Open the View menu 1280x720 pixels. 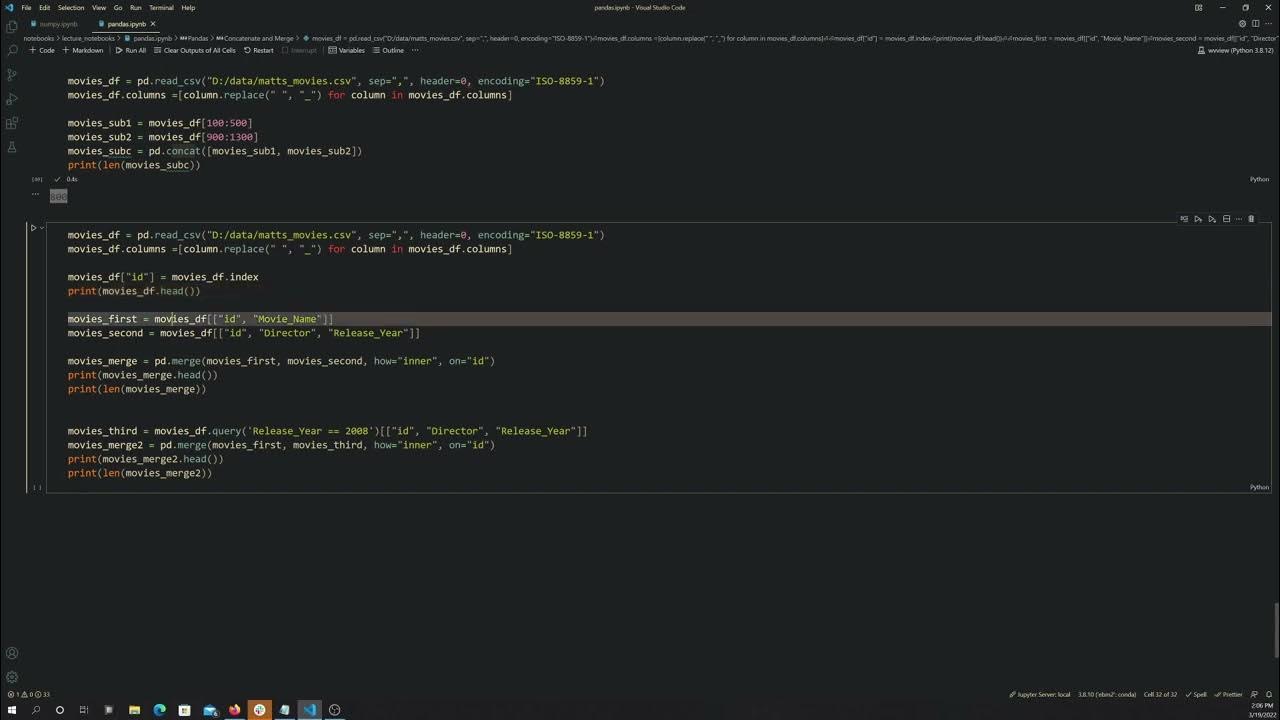click(99, 7)
